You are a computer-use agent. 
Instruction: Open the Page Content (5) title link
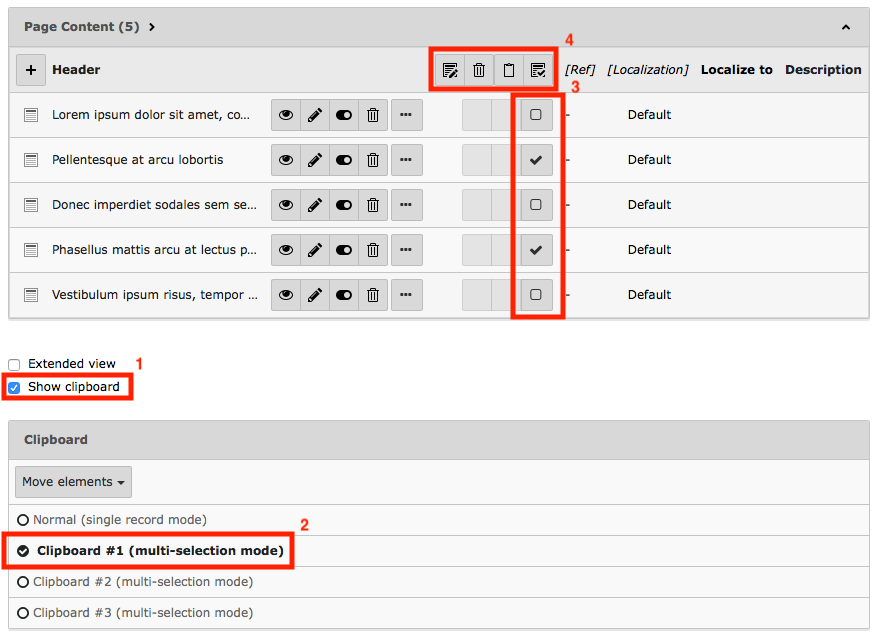click(82, 27)
